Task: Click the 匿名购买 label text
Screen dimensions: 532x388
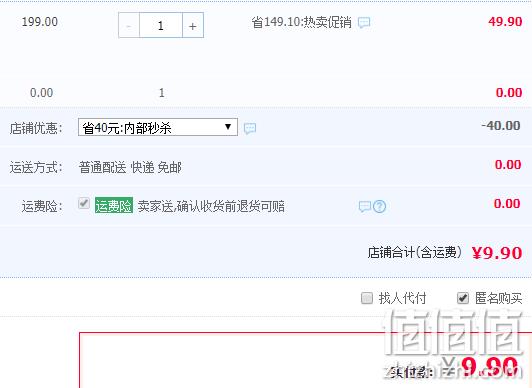Action: 498,298
